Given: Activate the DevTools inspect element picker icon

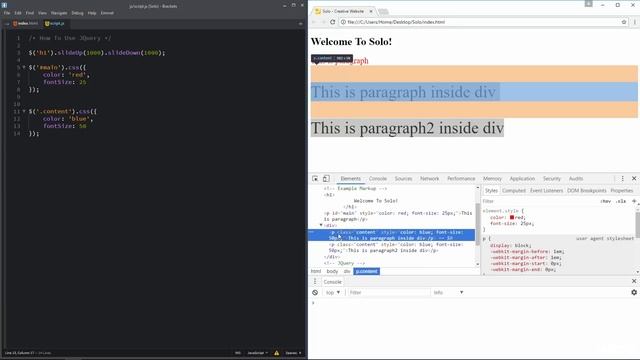Looking at the screenshot, I should (x=315, y=179).
